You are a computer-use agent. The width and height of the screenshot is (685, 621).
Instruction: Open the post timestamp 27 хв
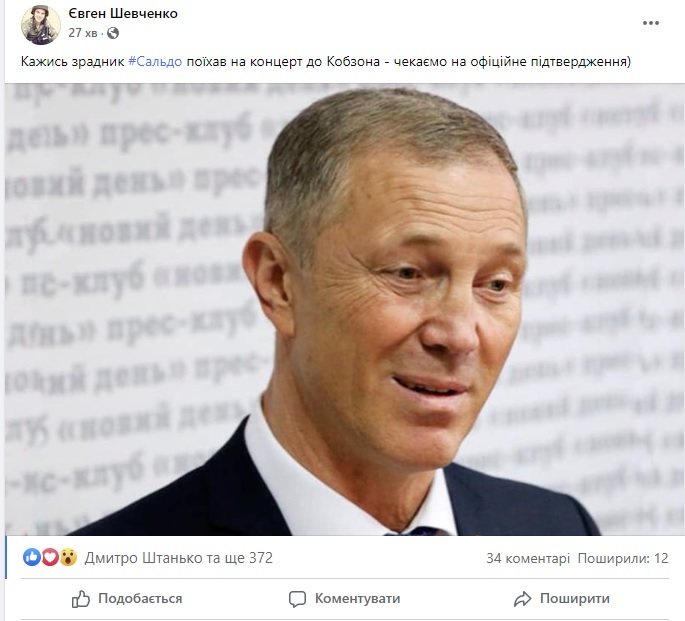pos(83,33)
